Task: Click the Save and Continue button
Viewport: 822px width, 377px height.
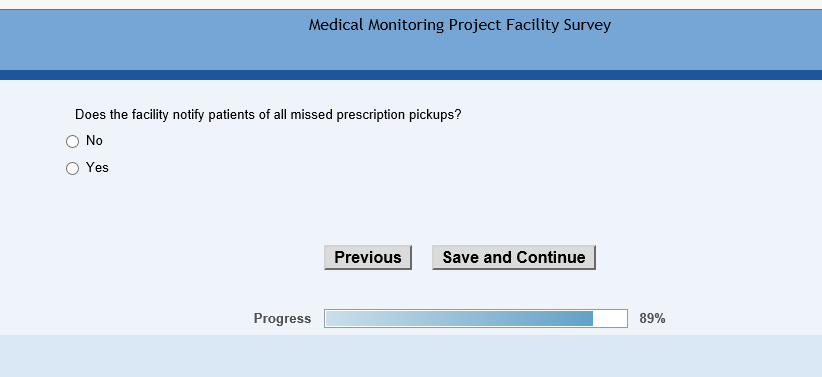Action: point(514,257)
